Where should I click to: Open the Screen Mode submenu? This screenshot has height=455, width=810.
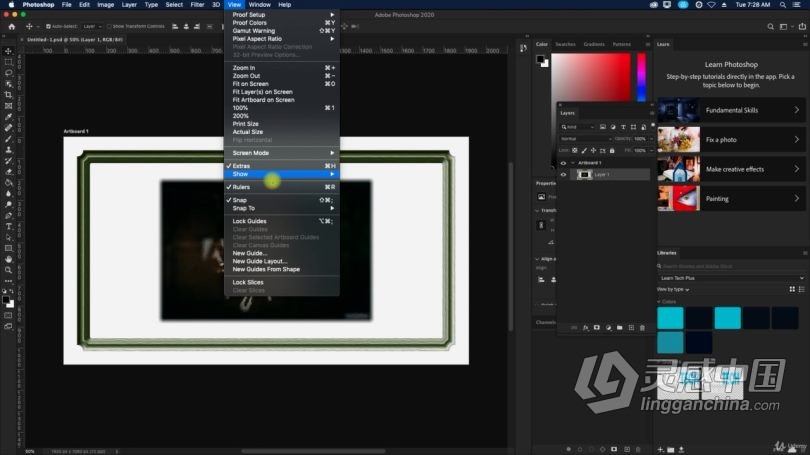click(x=282, y=153)
